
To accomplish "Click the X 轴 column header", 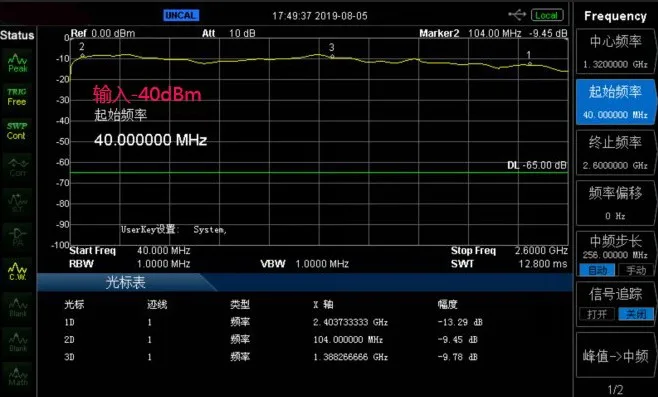I will 323,304.
